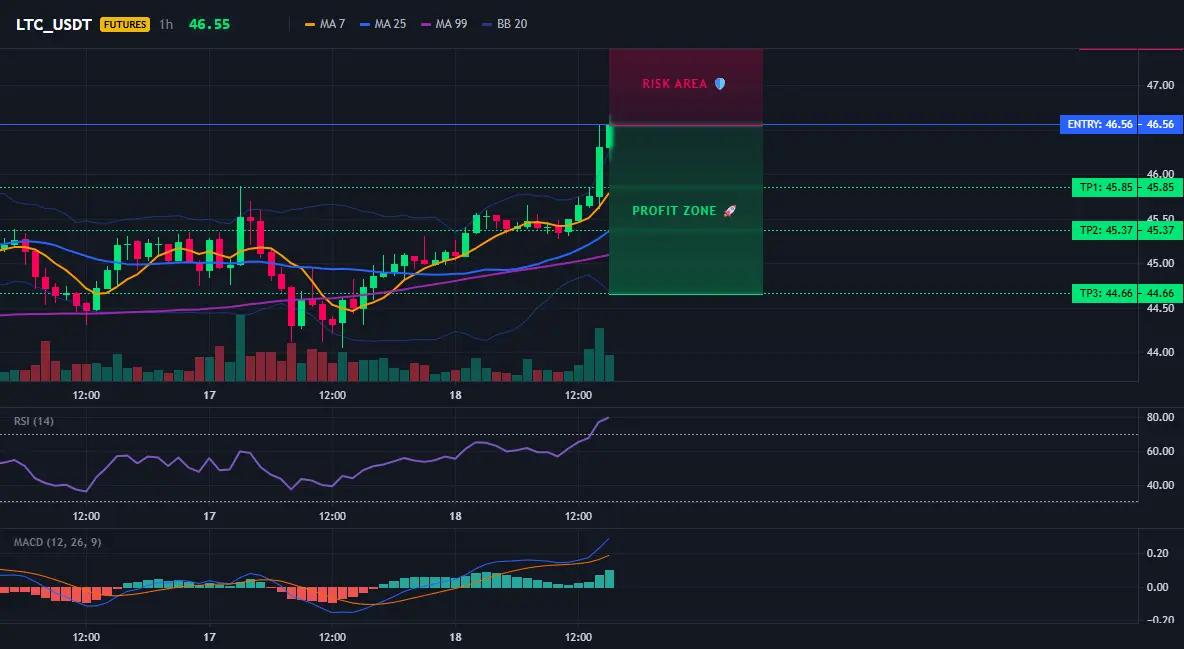Click the RISK AREA label
This screenshot has height=649, width=1184.
pyautogui.click(x=674, y=84)
